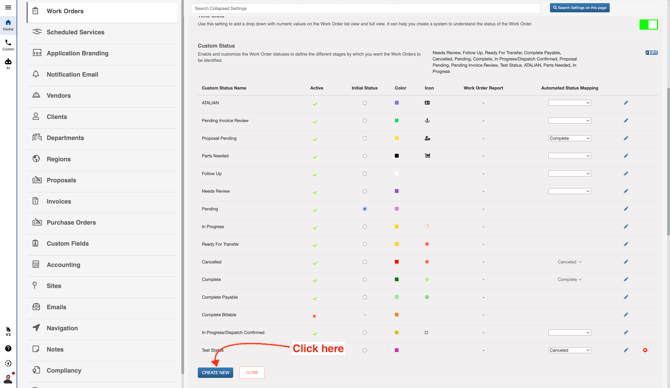The image size is (670, 388).
Task: Edit the Complete status pencil
Action: pyautogui.click(x=626, y=279)
